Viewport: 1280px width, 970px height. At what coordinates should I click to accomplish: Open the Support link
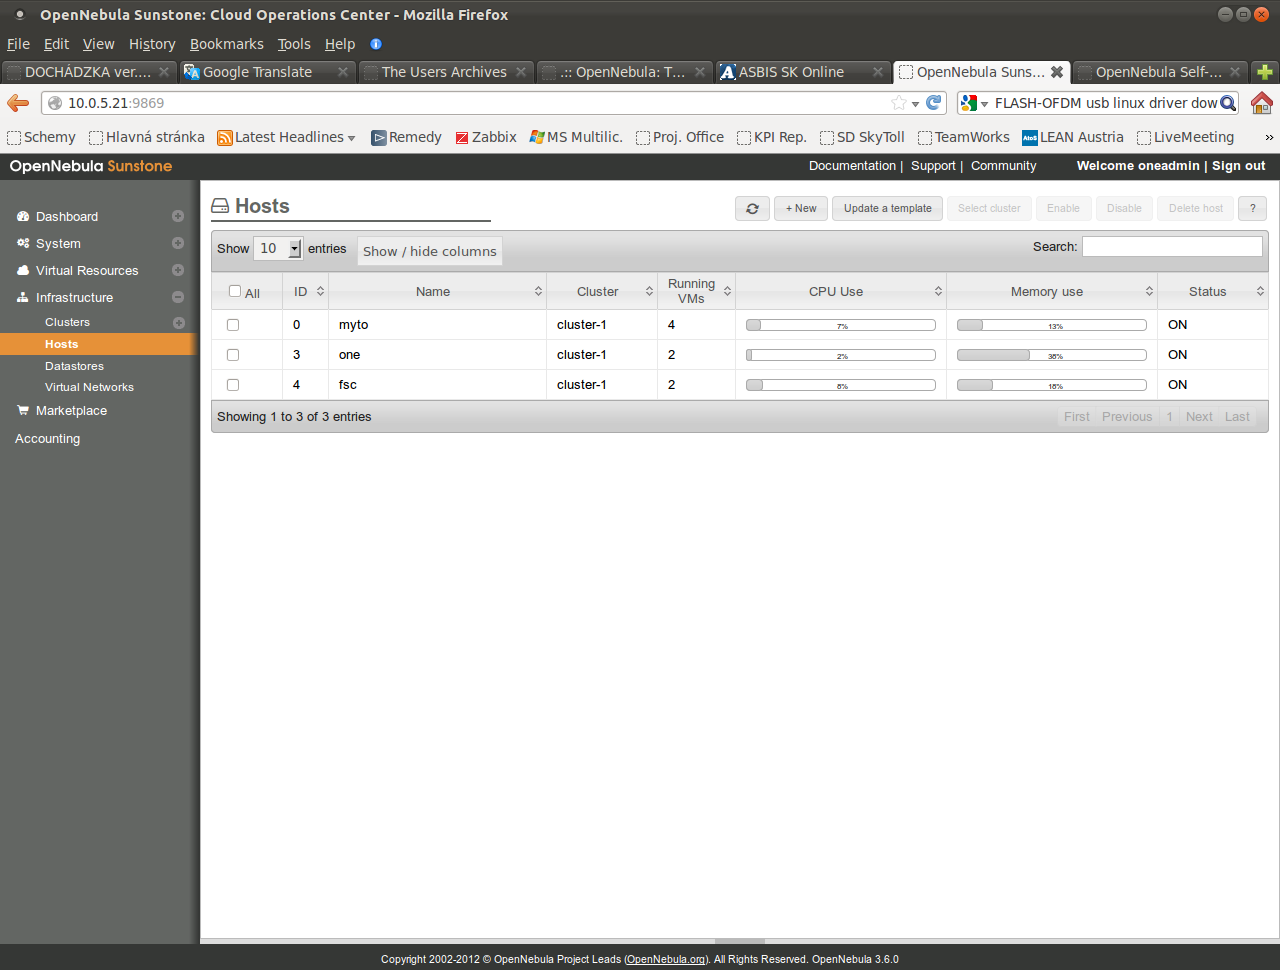click(933, 166)
